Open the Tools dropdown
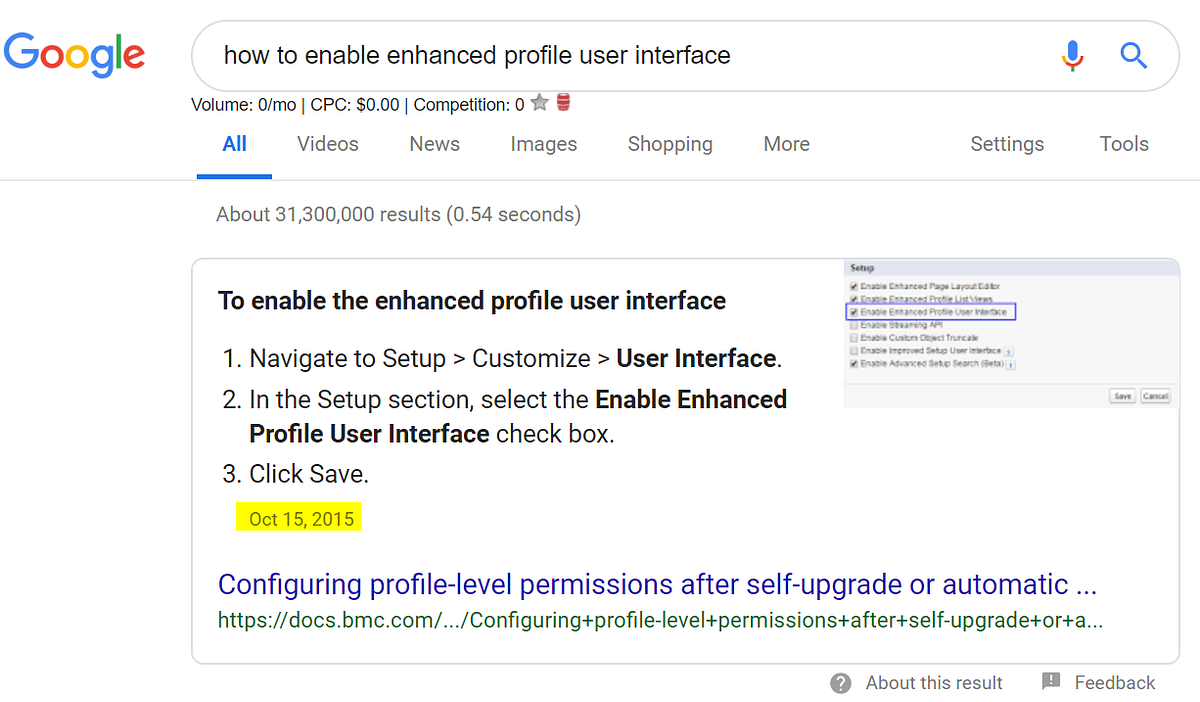The image size is (1200, 702). (x=1123, y=144)
